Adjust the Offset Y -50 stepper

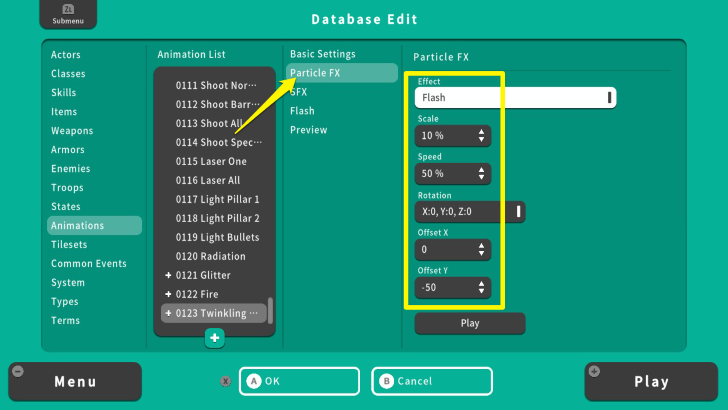453,288
